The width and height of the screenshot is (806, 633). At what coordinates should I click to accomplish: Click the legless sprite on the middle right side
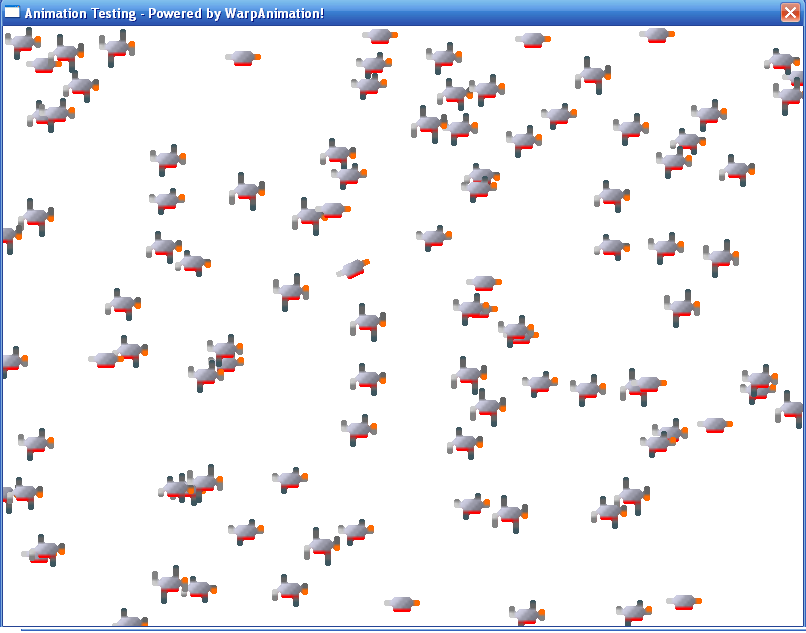tap(714, 424)
